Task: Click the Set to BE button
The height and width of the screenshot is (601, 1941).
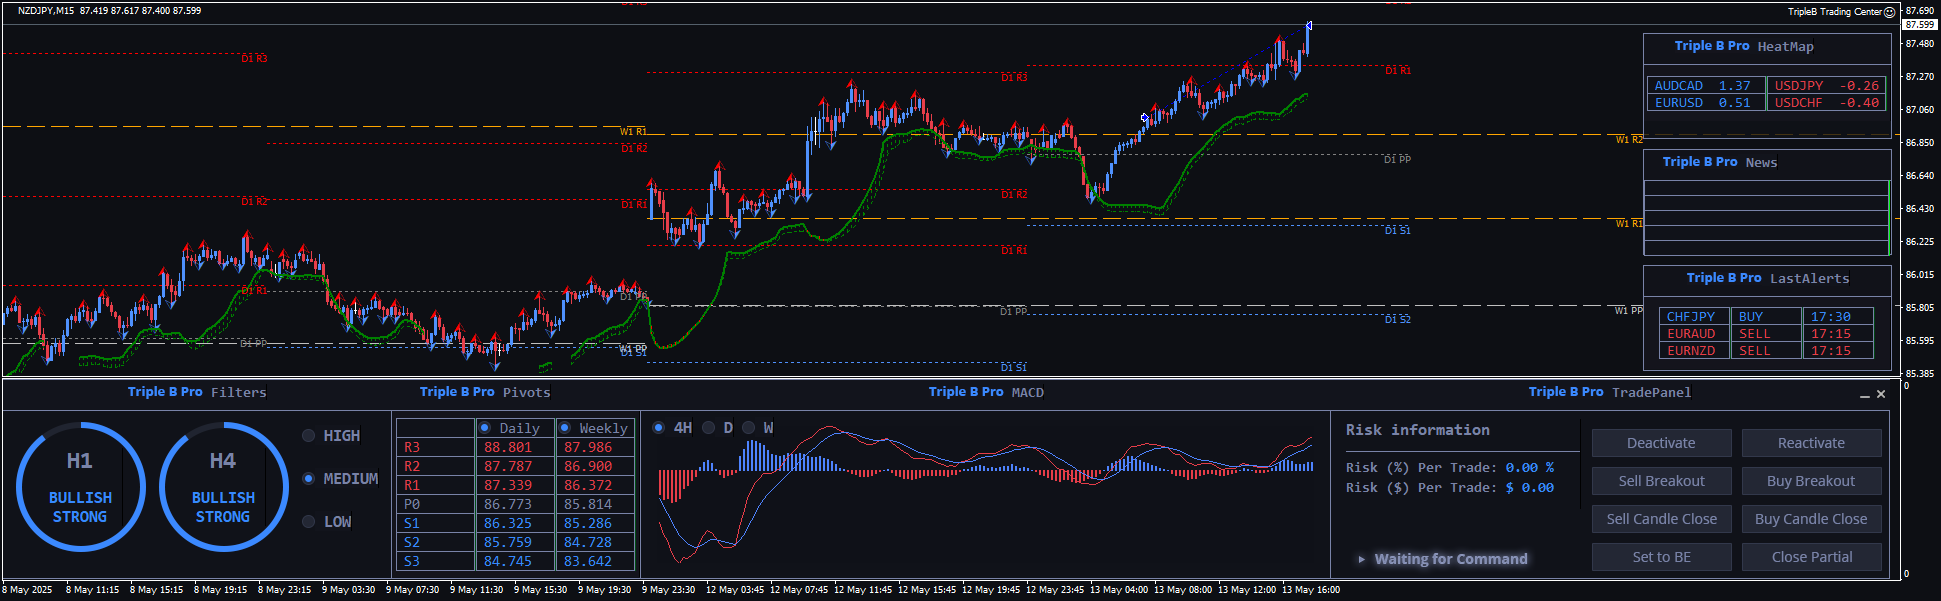Action: pyautogui.click(x=1661, y=557)
